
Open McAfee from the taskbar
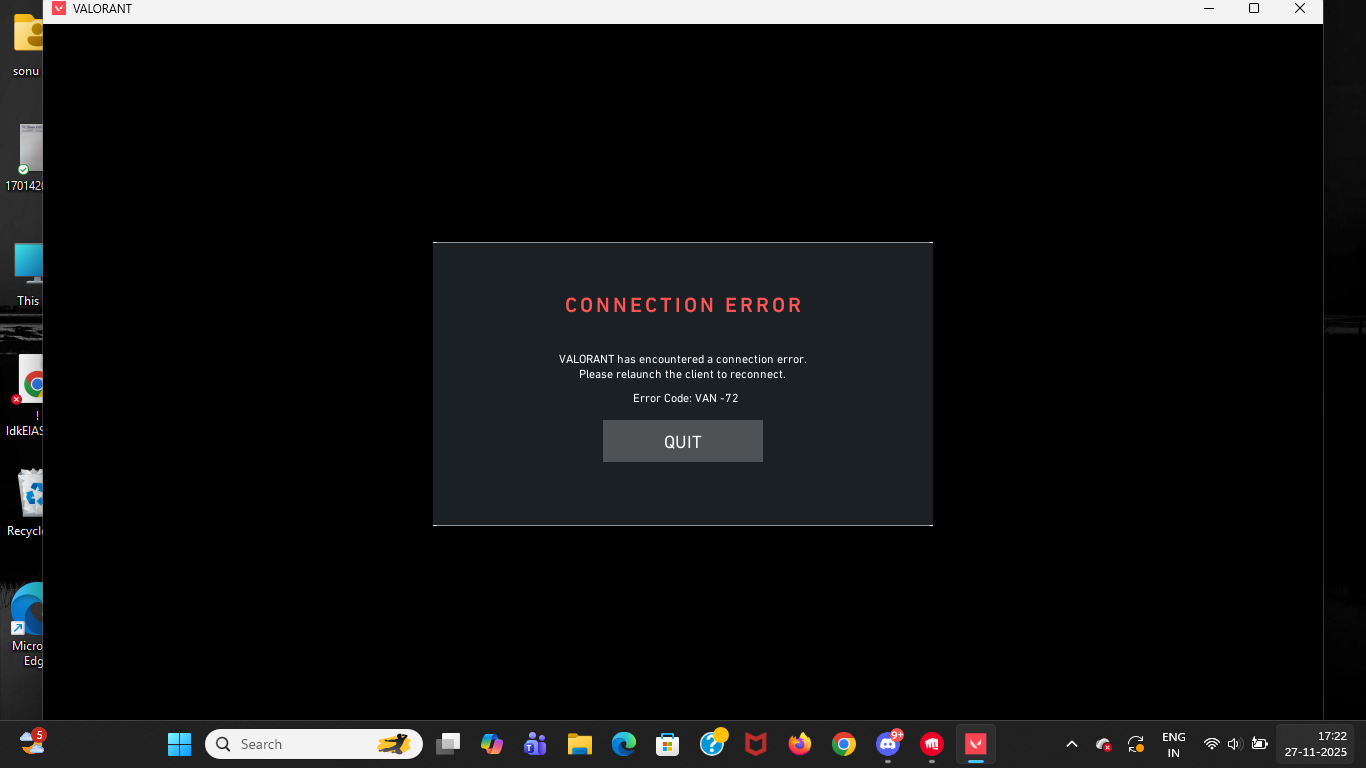[756, 744]
